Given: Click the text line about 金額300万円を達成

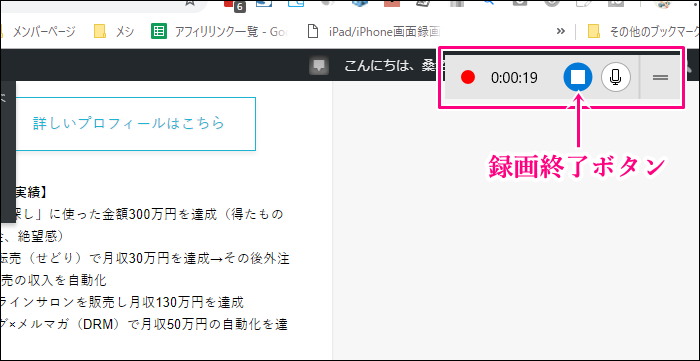Looking at the screenshot, I should pyautogui.click(x=142, y=215).
